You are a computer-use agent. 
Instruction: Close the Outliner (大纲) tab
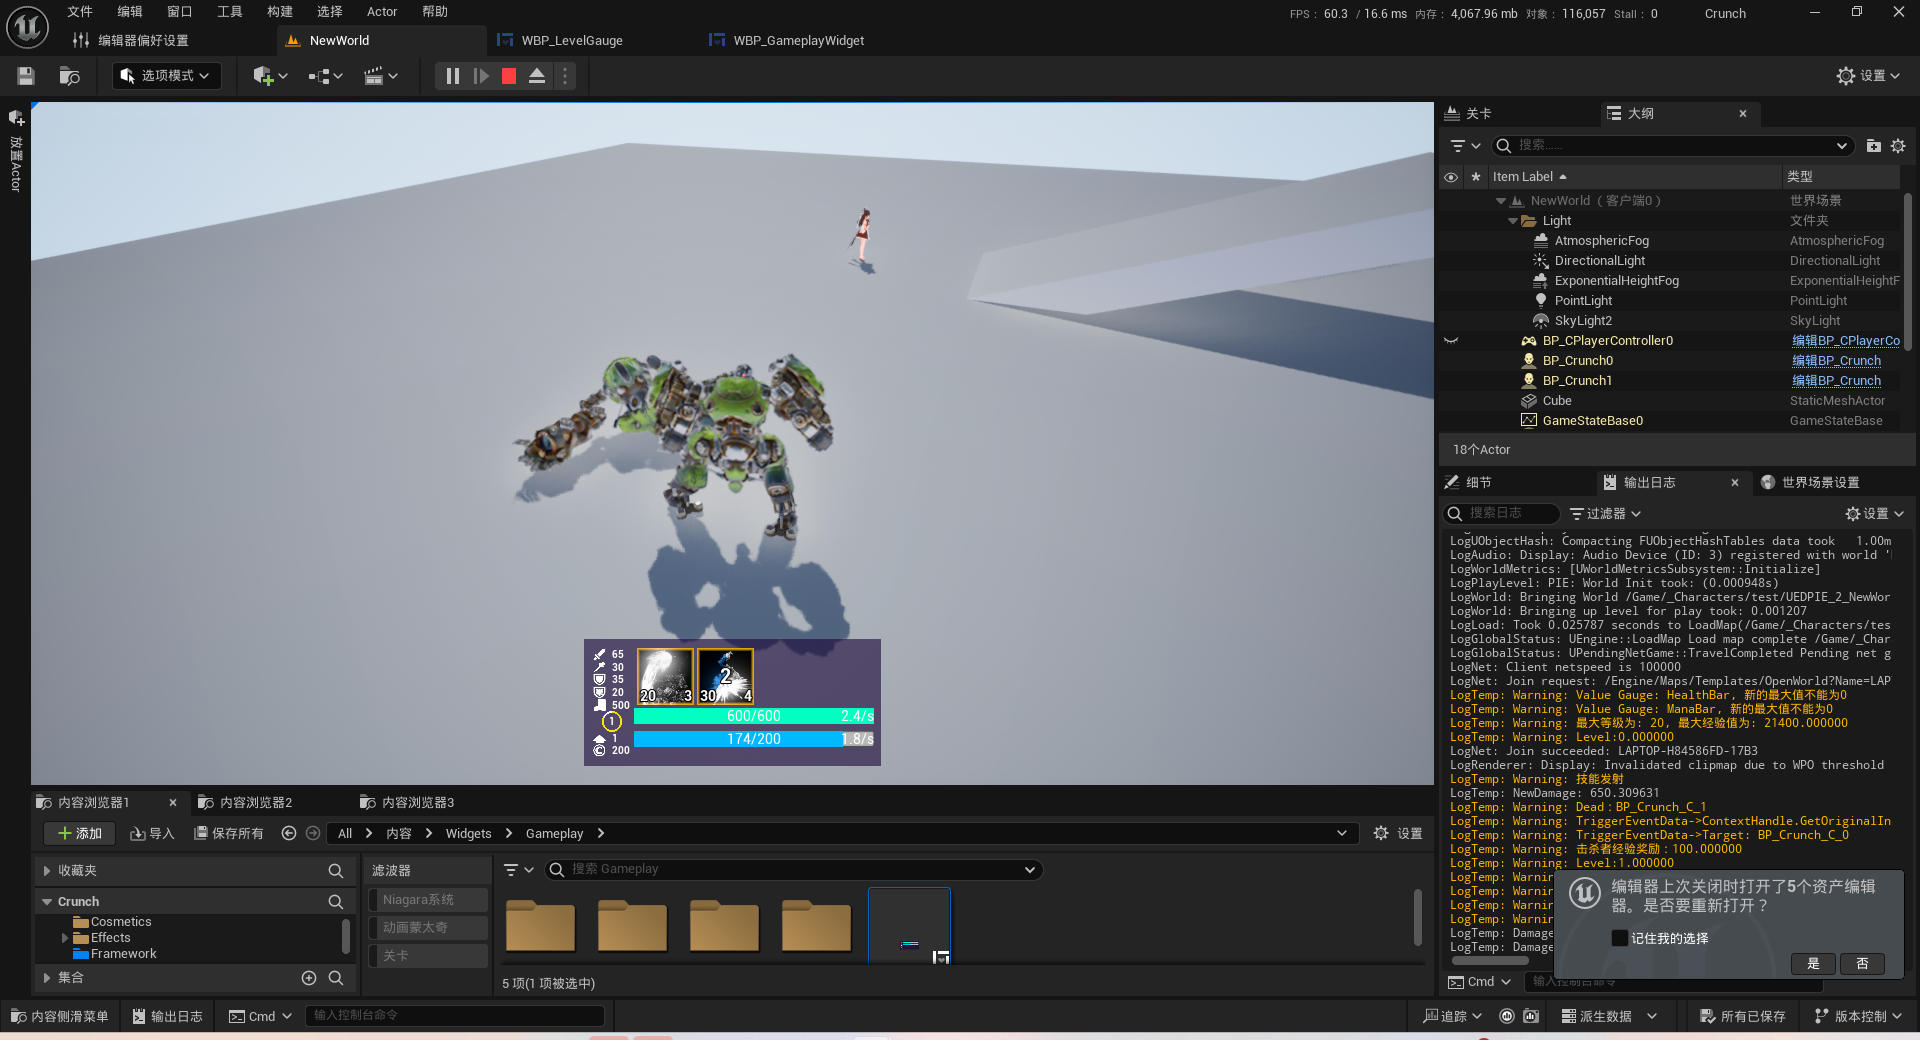pyautogui.click(x=1743, y=114)
